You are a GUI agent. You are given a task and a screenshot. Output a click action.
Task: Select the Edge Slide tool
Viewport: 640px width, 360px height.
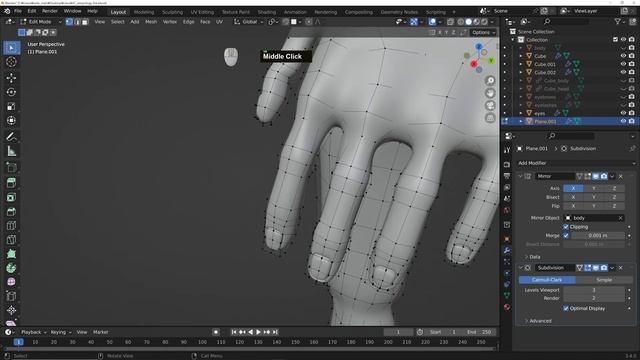11,296
